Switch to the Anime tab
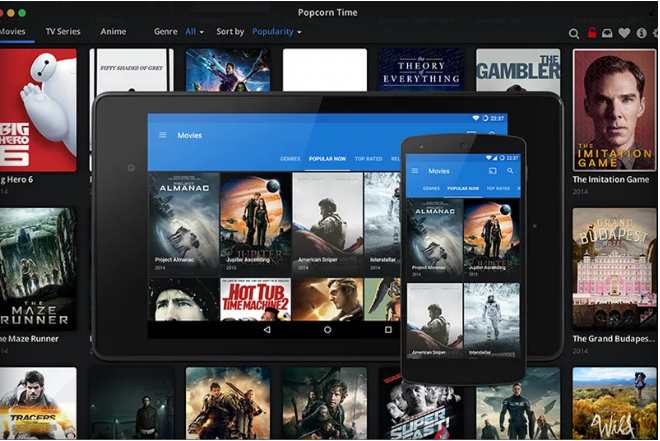The image size is (660, 441). point(113,32)
